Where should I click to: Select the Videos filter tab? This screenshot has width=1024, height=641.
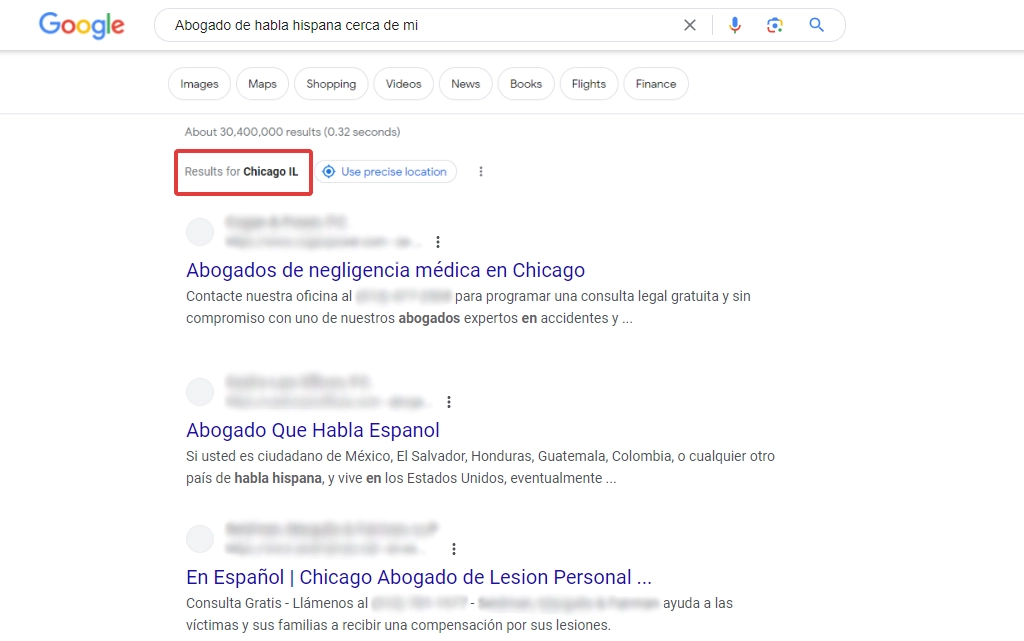[x=404, y=84]
